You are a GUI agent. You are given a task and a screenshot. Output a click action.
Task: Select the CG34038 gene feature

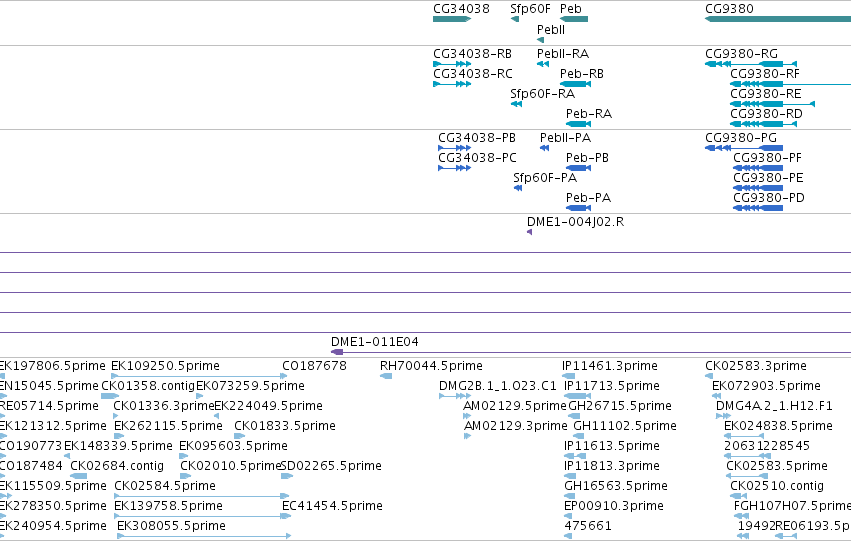(452, 19)
